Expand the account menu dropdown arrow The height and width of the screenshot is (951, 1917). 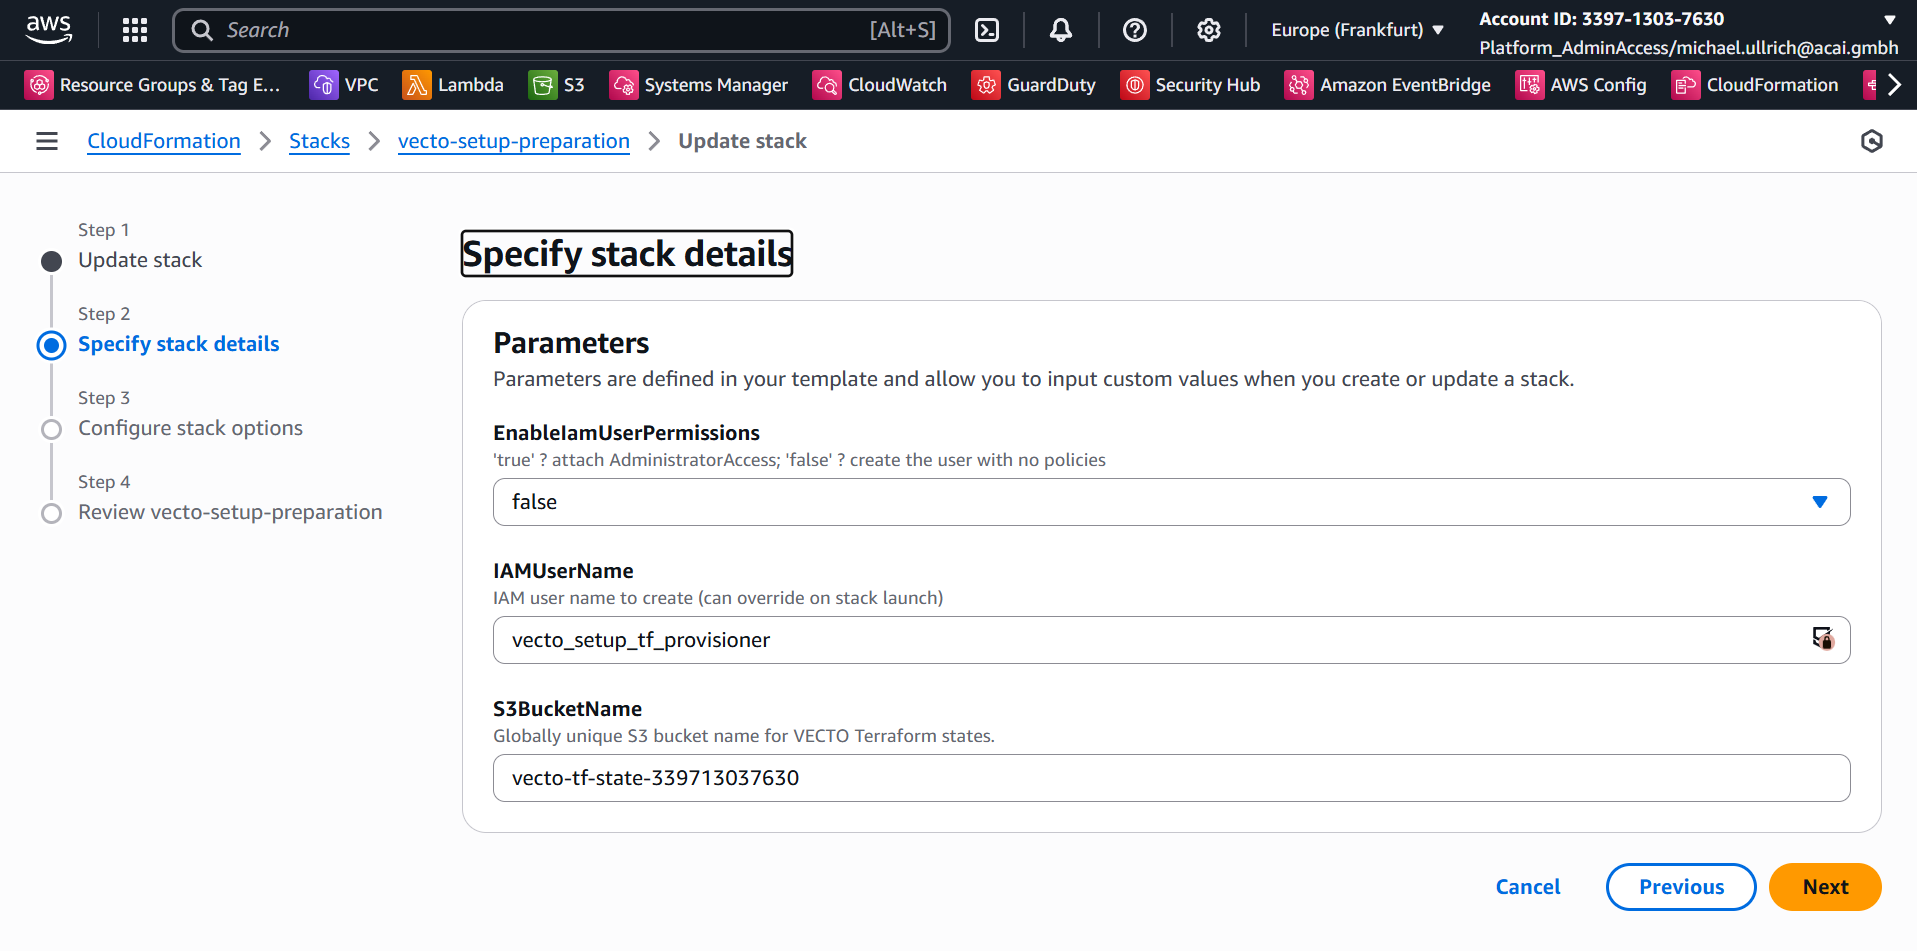(x=1889, y=19)
